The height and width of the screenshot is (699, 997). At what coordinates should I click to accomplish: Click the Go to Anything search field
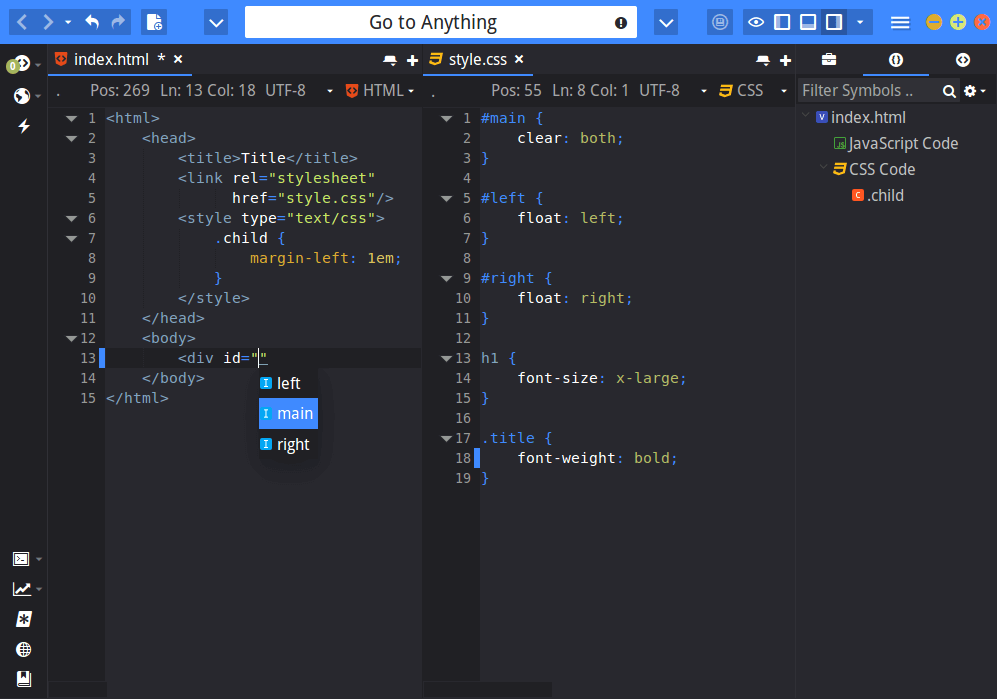point(441,22)
